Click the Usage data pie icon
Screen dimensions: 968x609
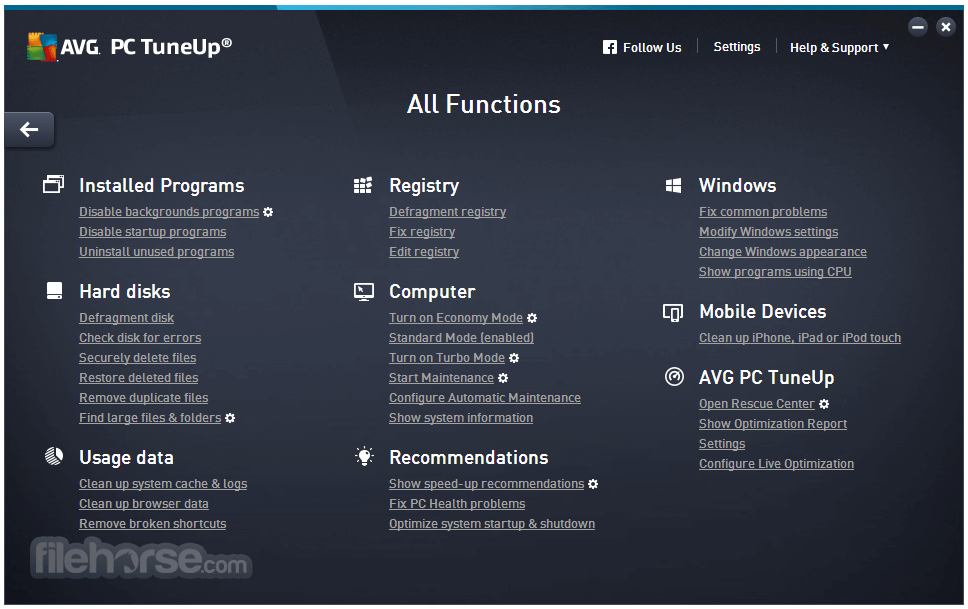coord(54,456)
